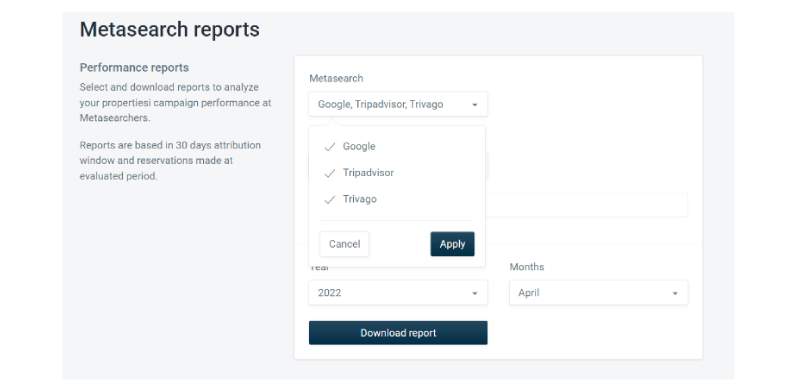Click the '30 days attribution window' paragraph
The width and height of the screenshot is (800, 389).
(170, 160)
